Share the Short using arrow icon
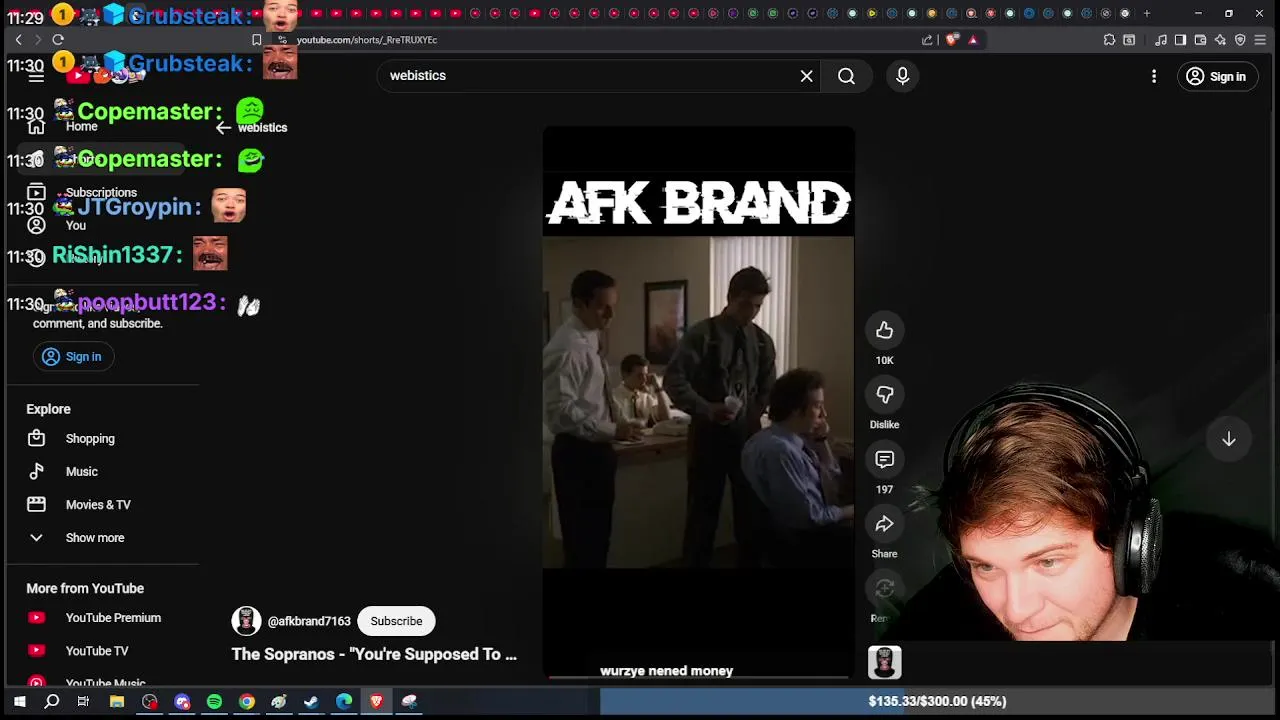 (884, 524)
